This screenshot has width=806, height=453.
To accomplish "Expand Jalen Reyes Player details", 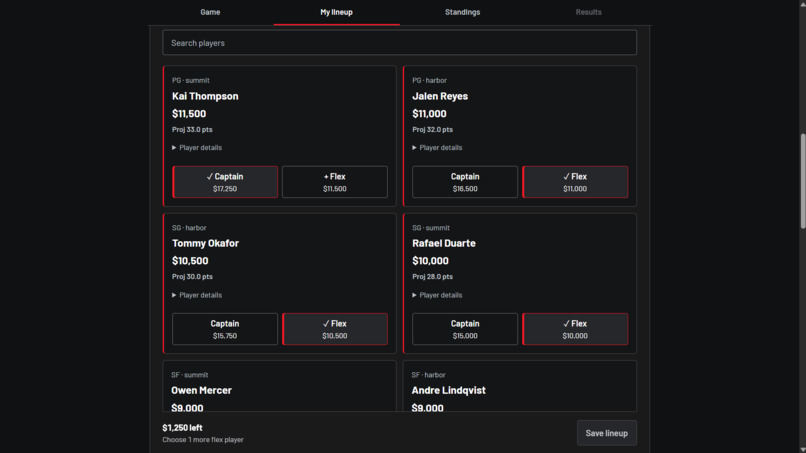I will 437,148.
